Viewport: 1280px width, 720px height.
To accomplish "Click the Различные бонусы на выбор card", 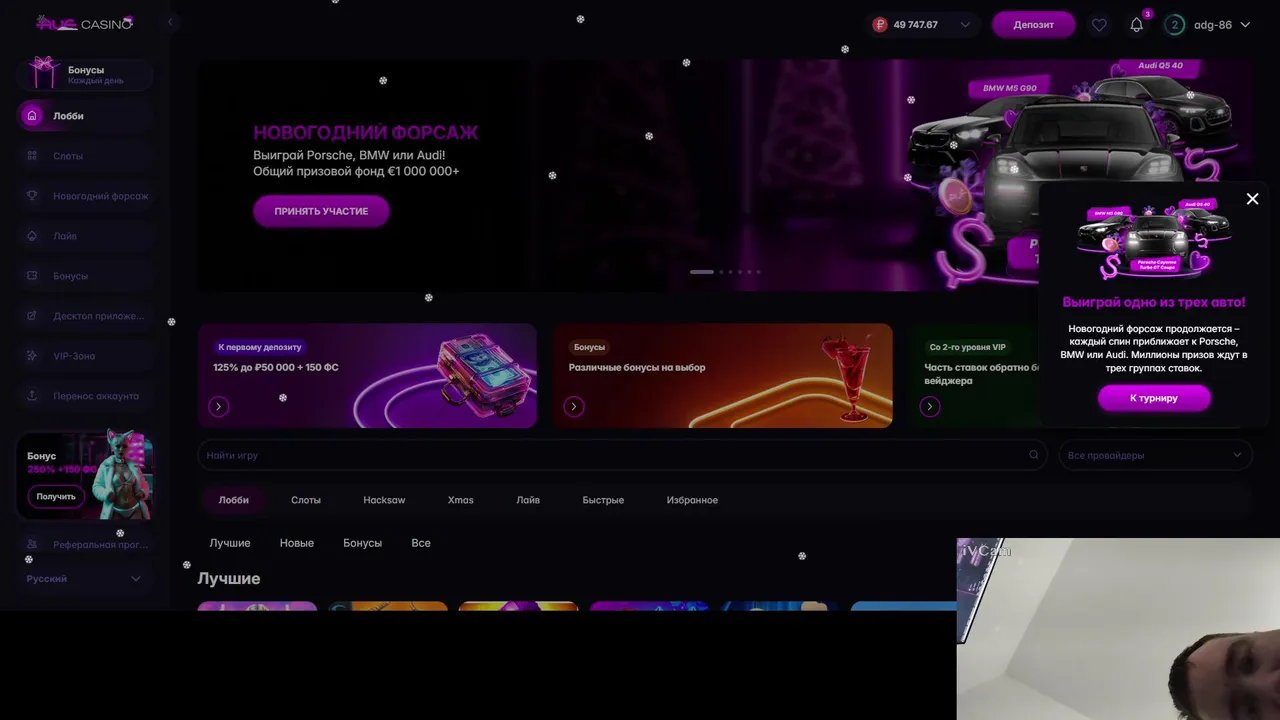I will (x=723, y=375).
